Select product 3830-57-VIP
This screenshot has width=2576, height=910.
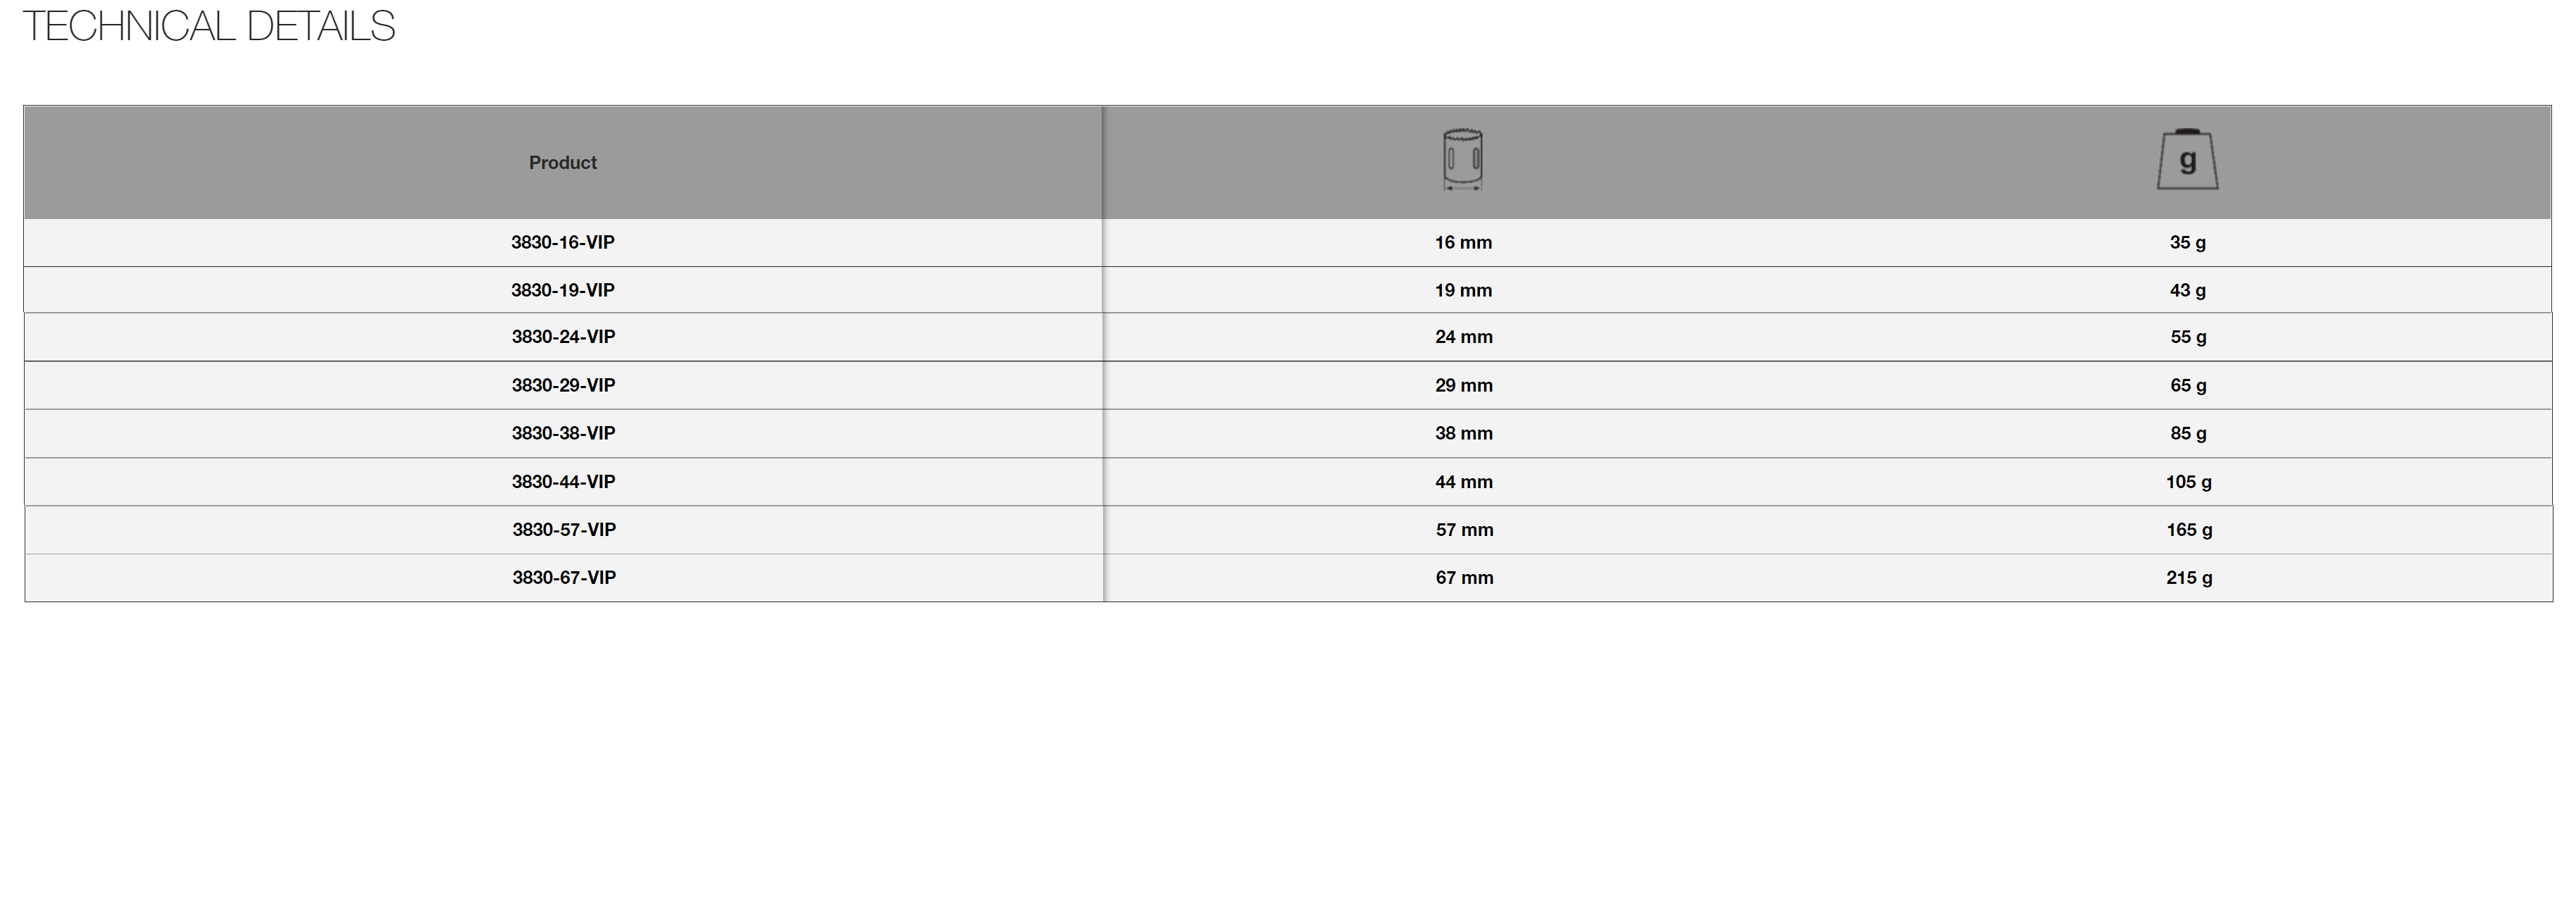pyautogui.click(x=564, y=530)
